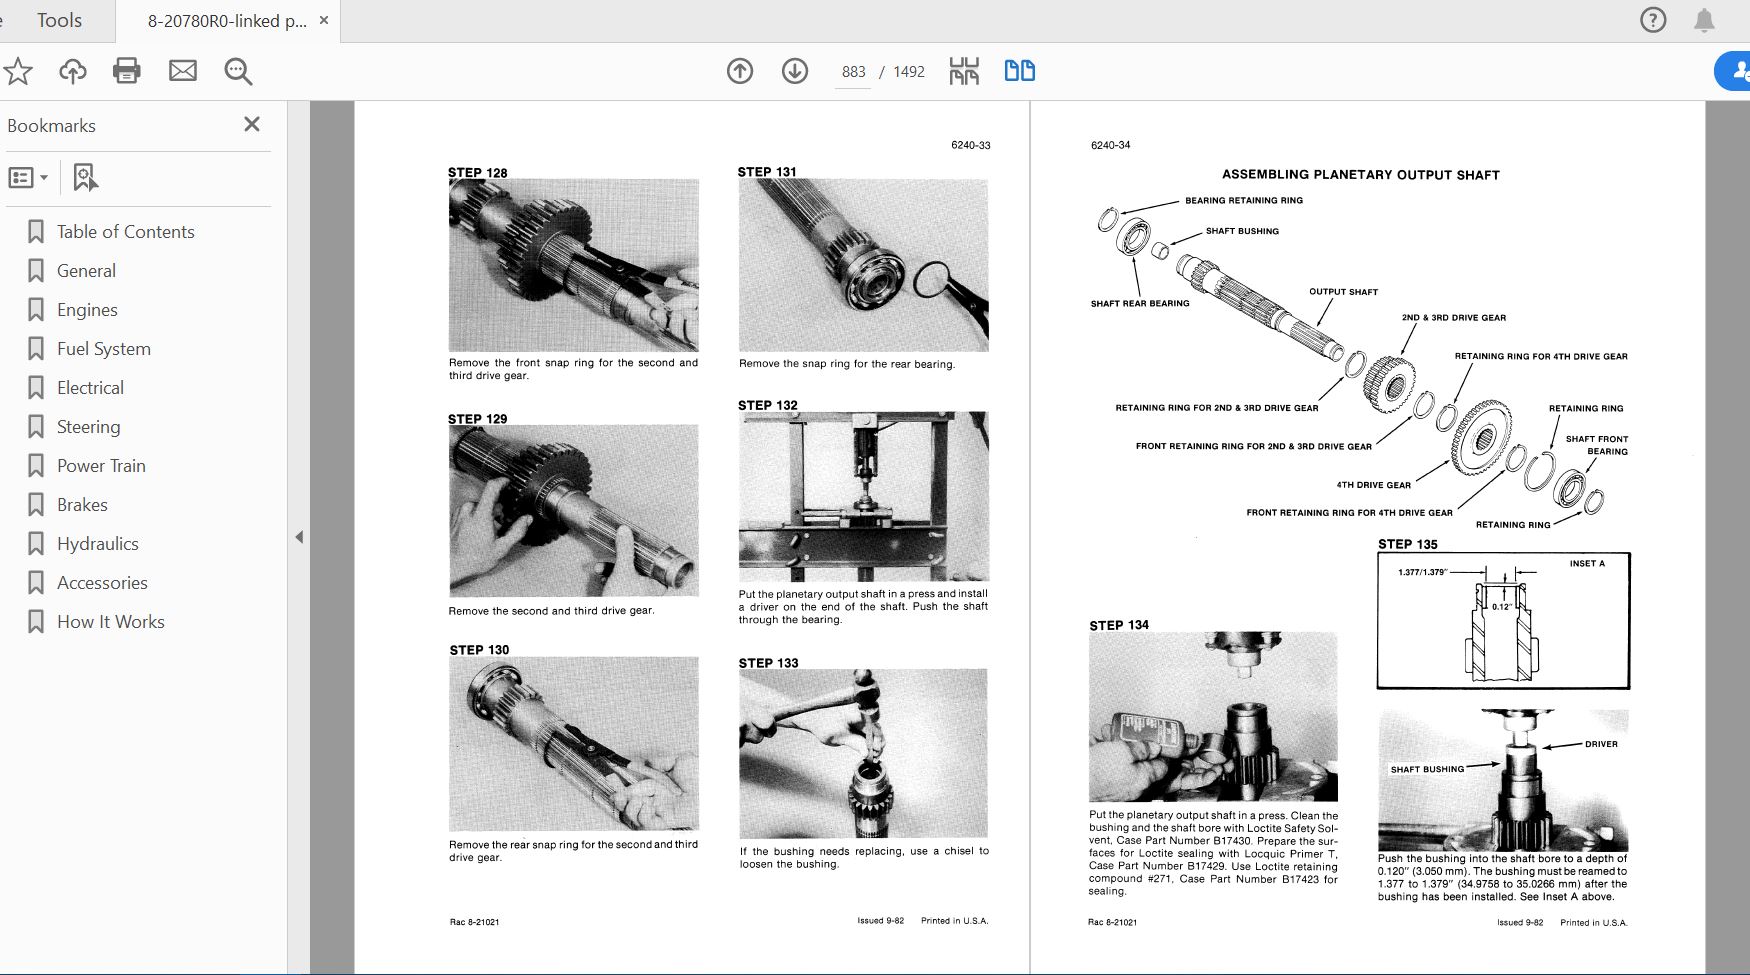Click the fit page scrolling icon

tap(964, 71)
